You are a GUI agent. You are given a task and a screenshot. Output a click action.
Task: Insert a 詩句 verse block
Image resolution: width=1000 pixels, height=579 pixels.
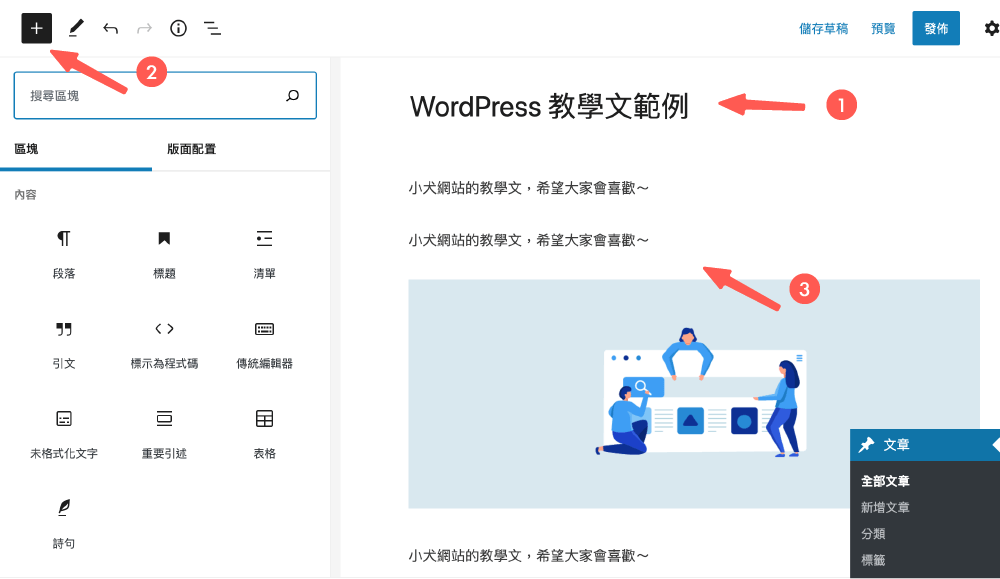point(64,525)
